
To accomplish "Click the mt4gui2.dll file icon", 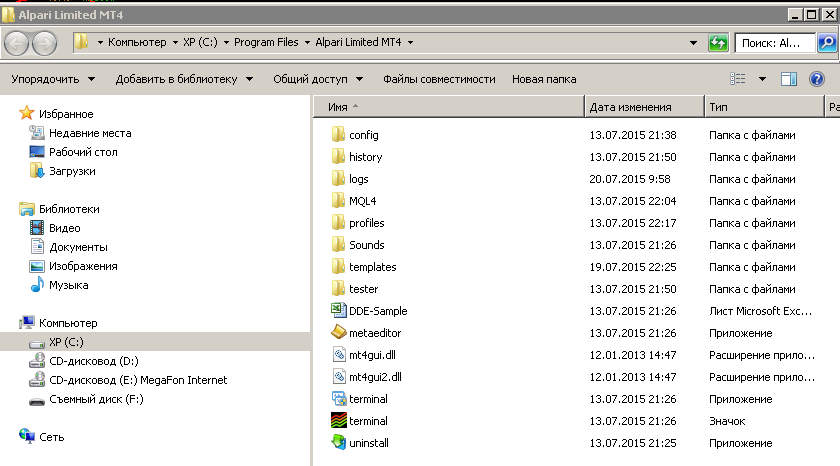I will click(339, 377).
